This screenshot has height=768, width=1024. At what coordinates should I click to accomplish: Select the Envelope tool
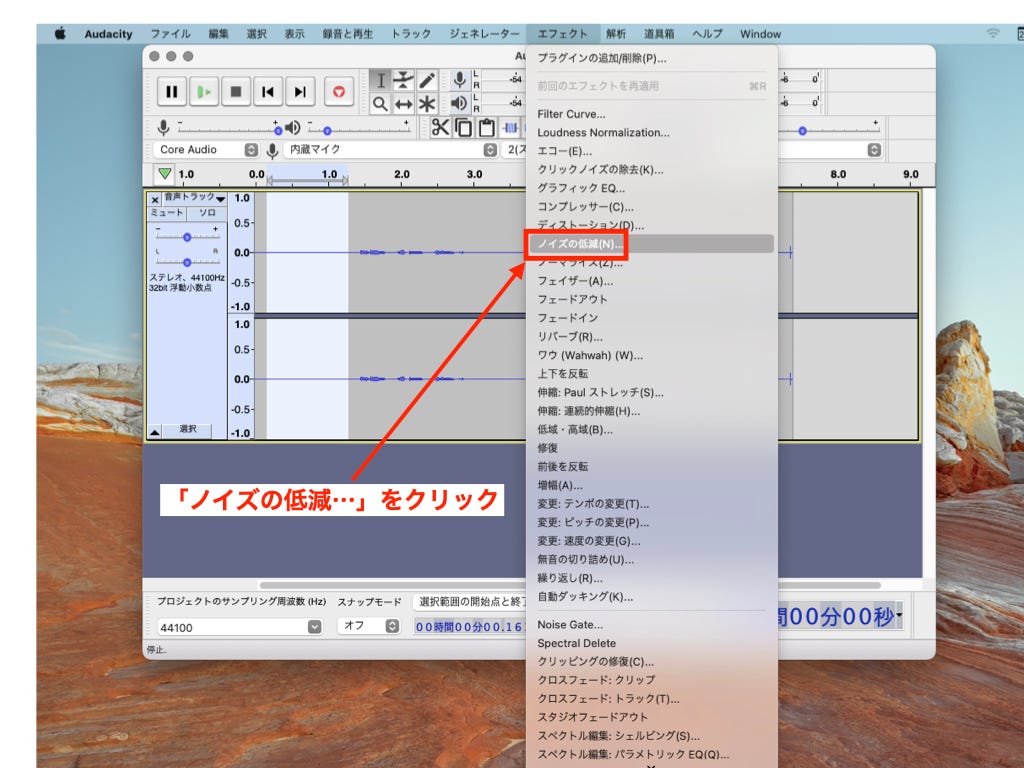click(x=404, y=80)
